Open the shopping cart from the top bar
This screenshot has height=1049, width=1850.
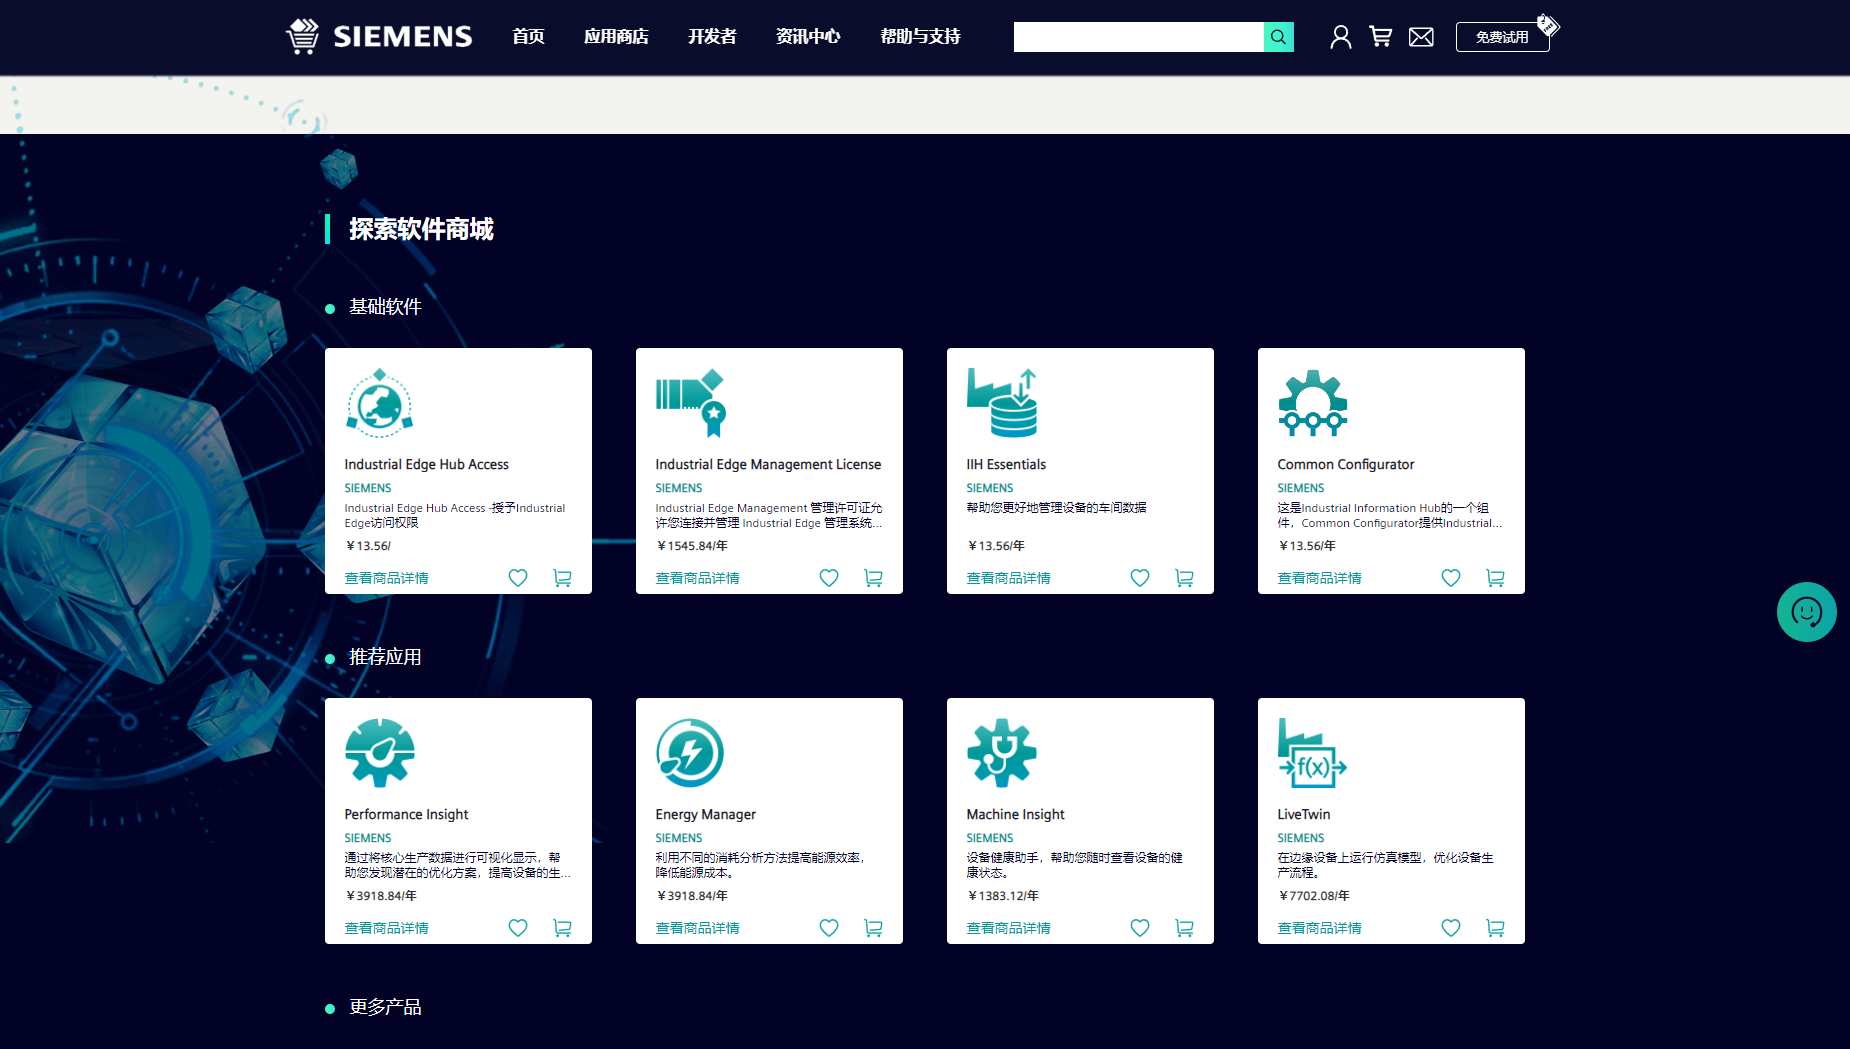click(x=1381, y=36)
